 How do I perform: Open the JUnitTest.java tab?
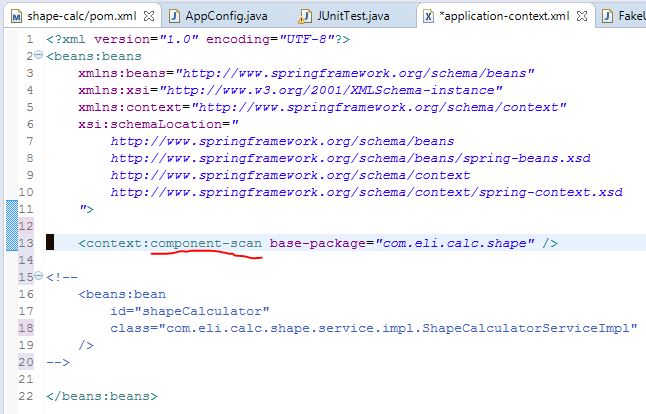[x=353, y=16]
